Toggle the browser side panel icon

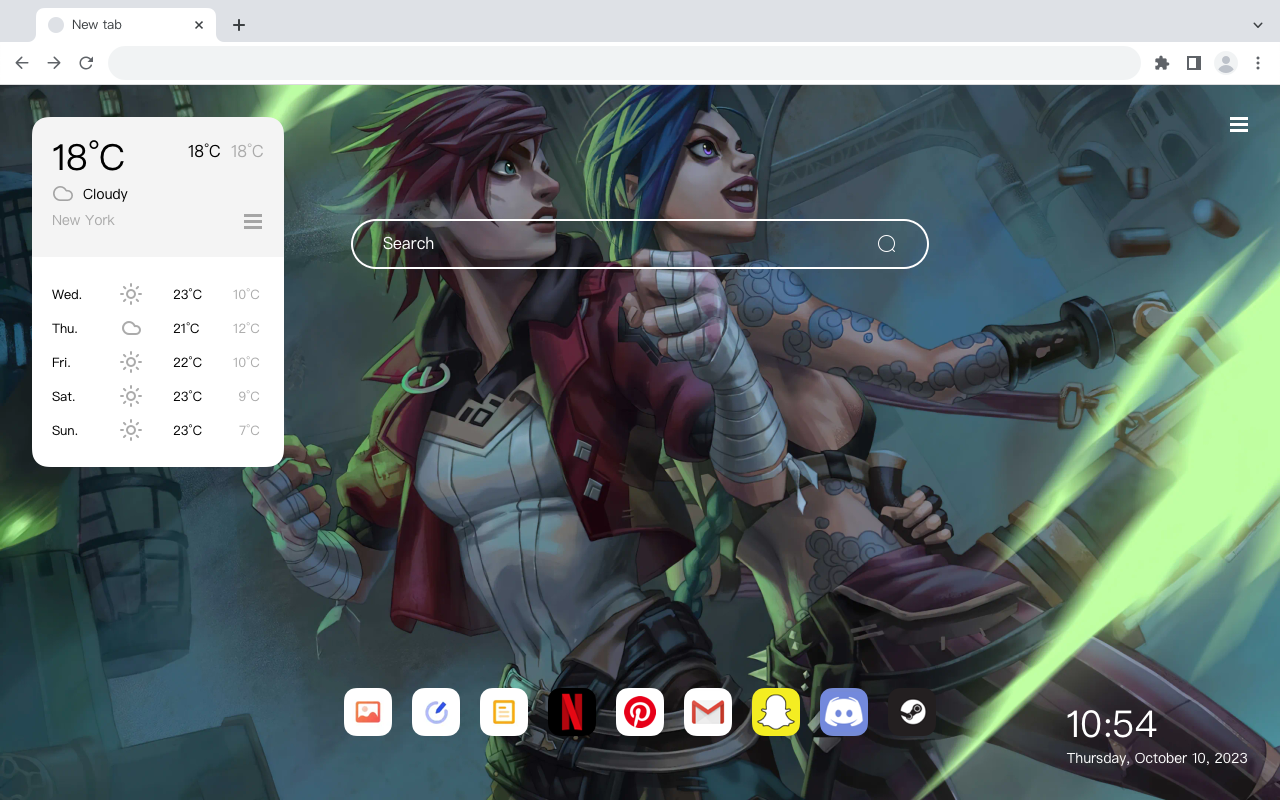click(x=1194, y=63)
